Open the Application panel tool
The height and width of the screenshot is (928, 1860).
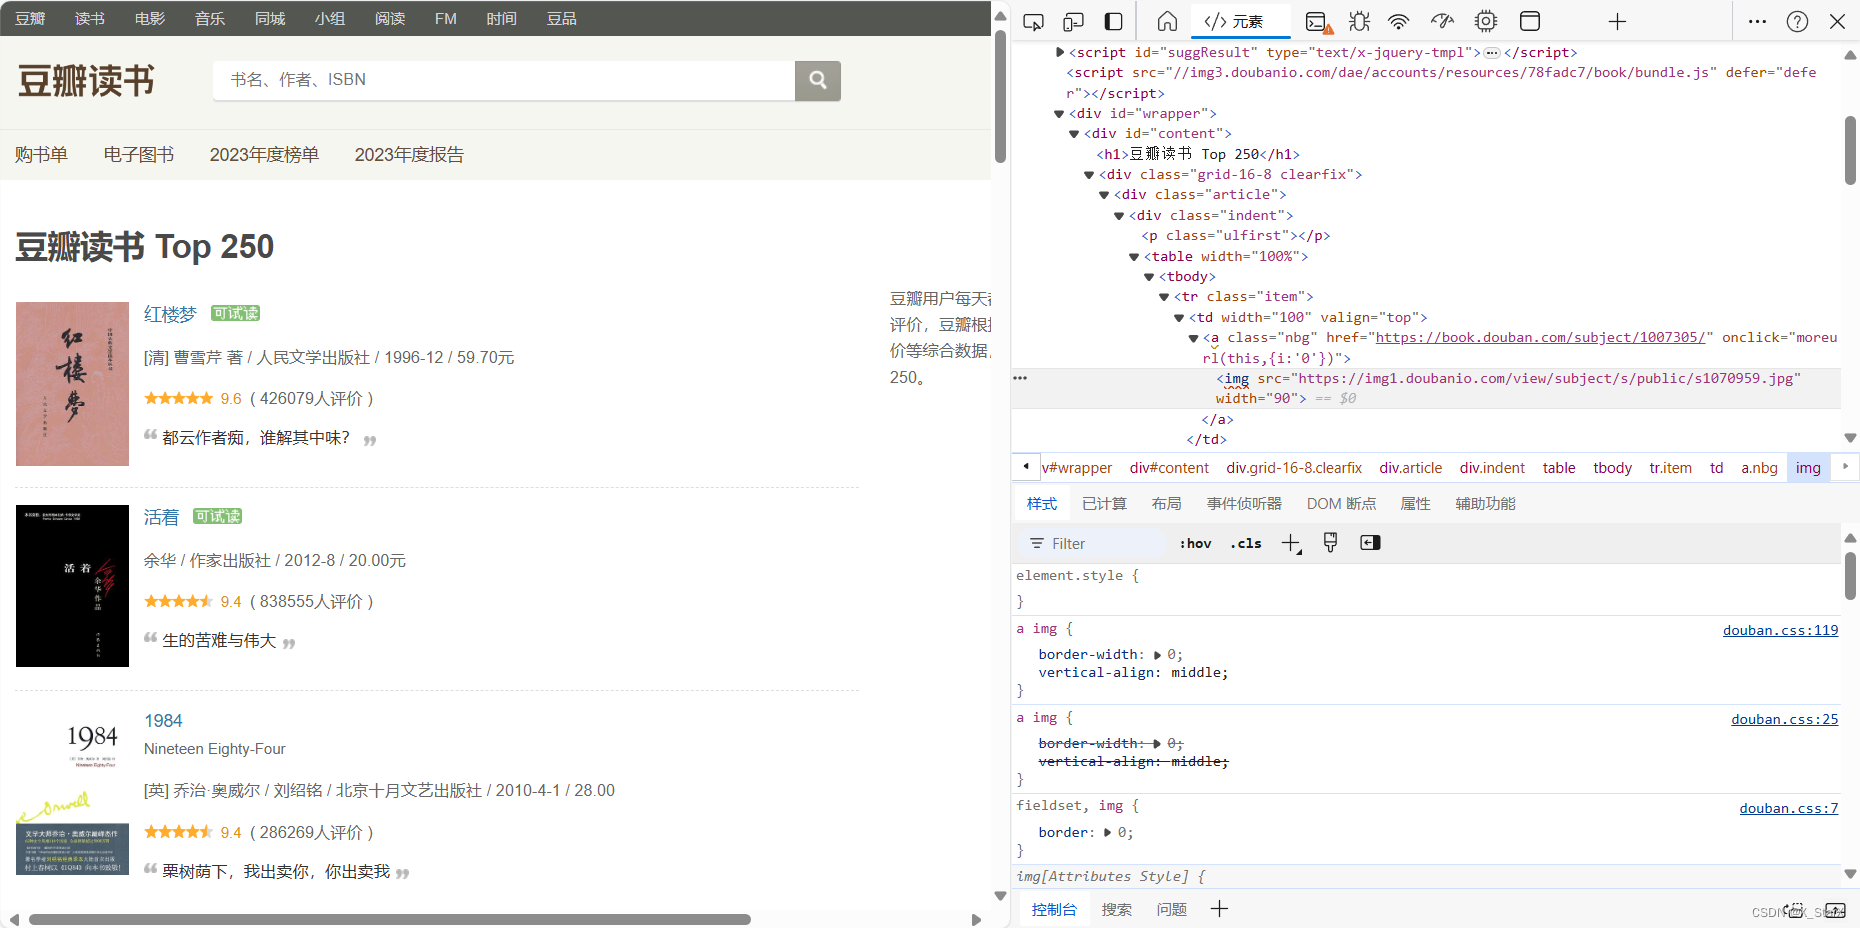click(x=1530, y=21)
